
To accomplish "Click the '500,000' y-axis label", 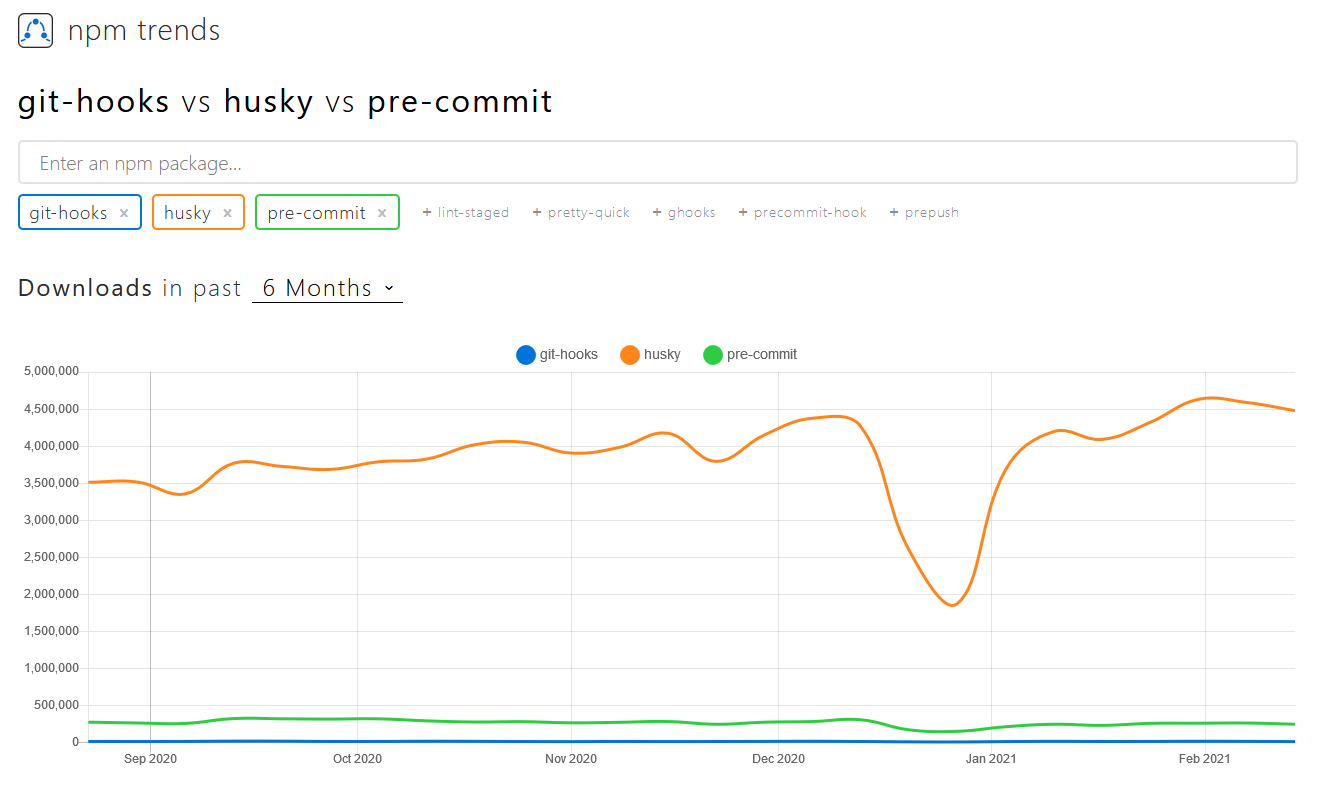I will pyautogui.click(x=56, y=705).
